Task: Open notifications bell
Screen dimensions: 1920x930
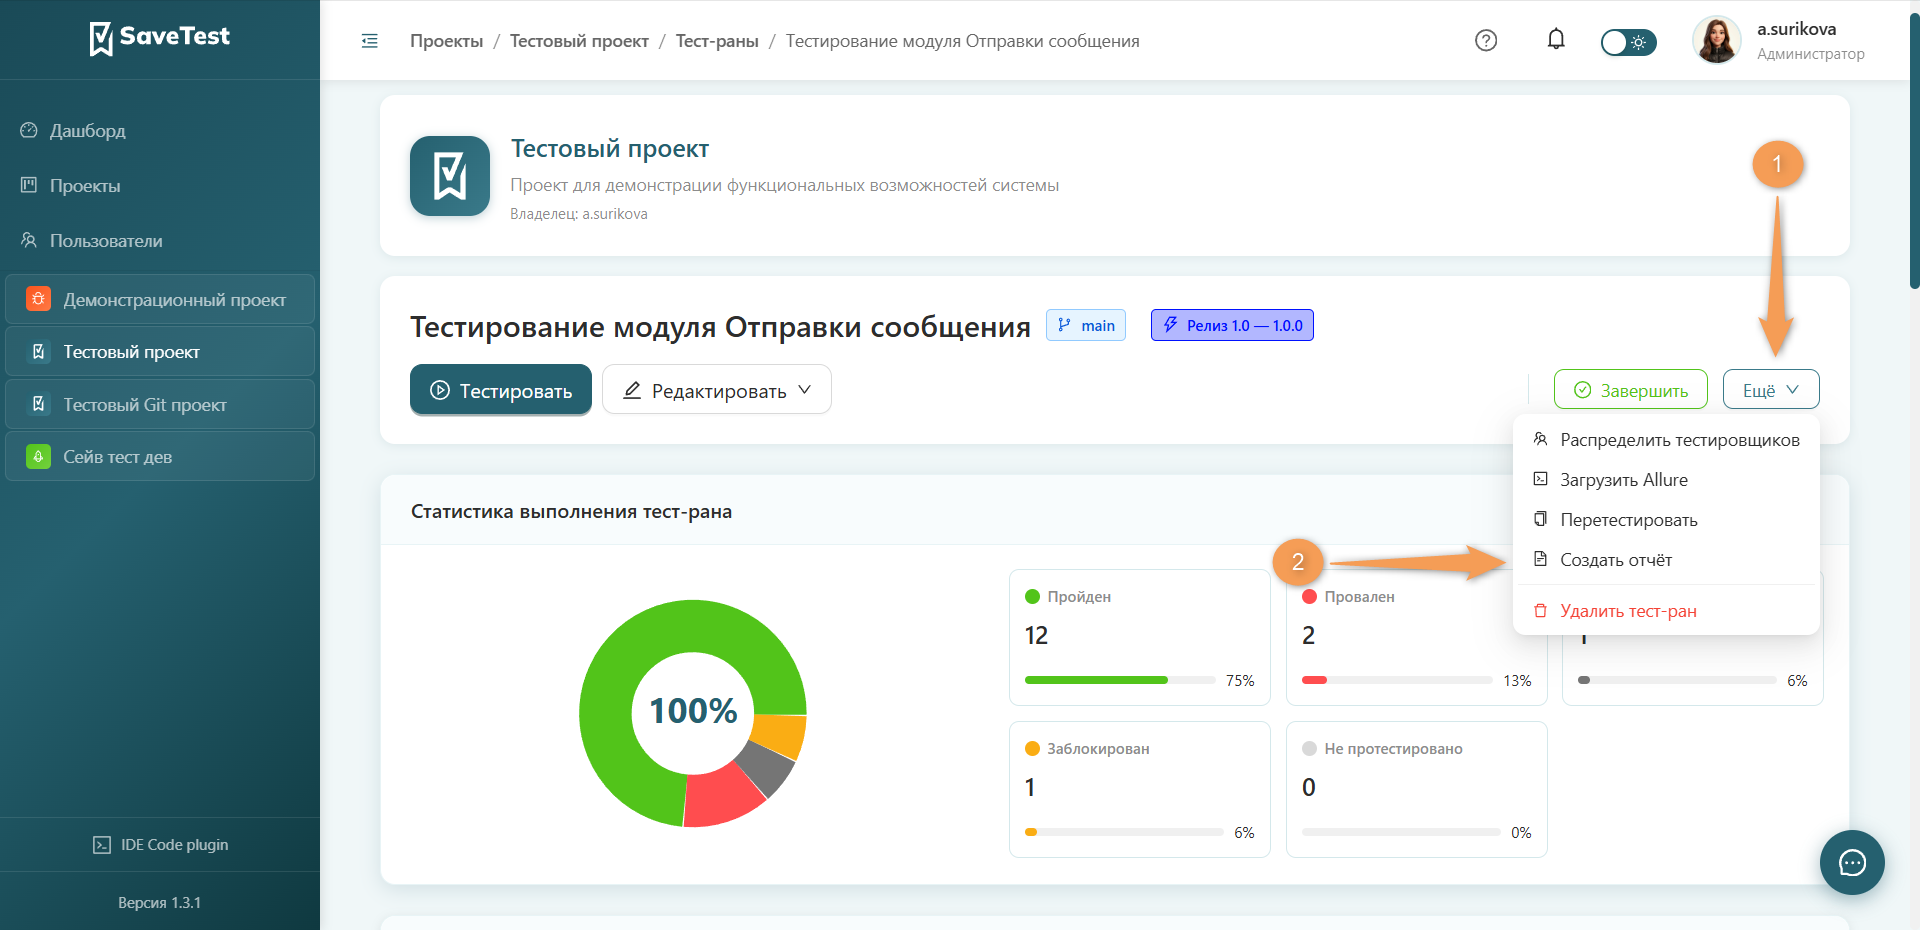Action: coord(1556,40)
